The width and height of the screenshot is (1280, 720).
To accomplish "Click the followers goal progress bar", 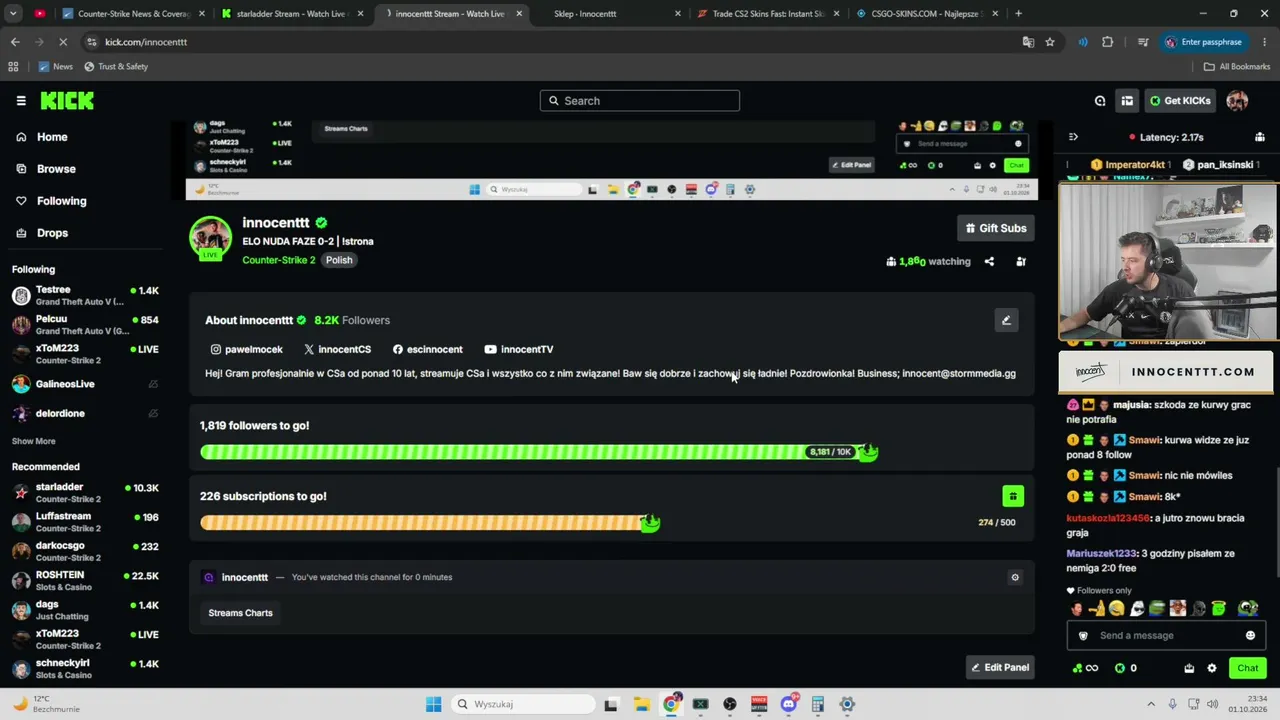I will tap(539, 452).
